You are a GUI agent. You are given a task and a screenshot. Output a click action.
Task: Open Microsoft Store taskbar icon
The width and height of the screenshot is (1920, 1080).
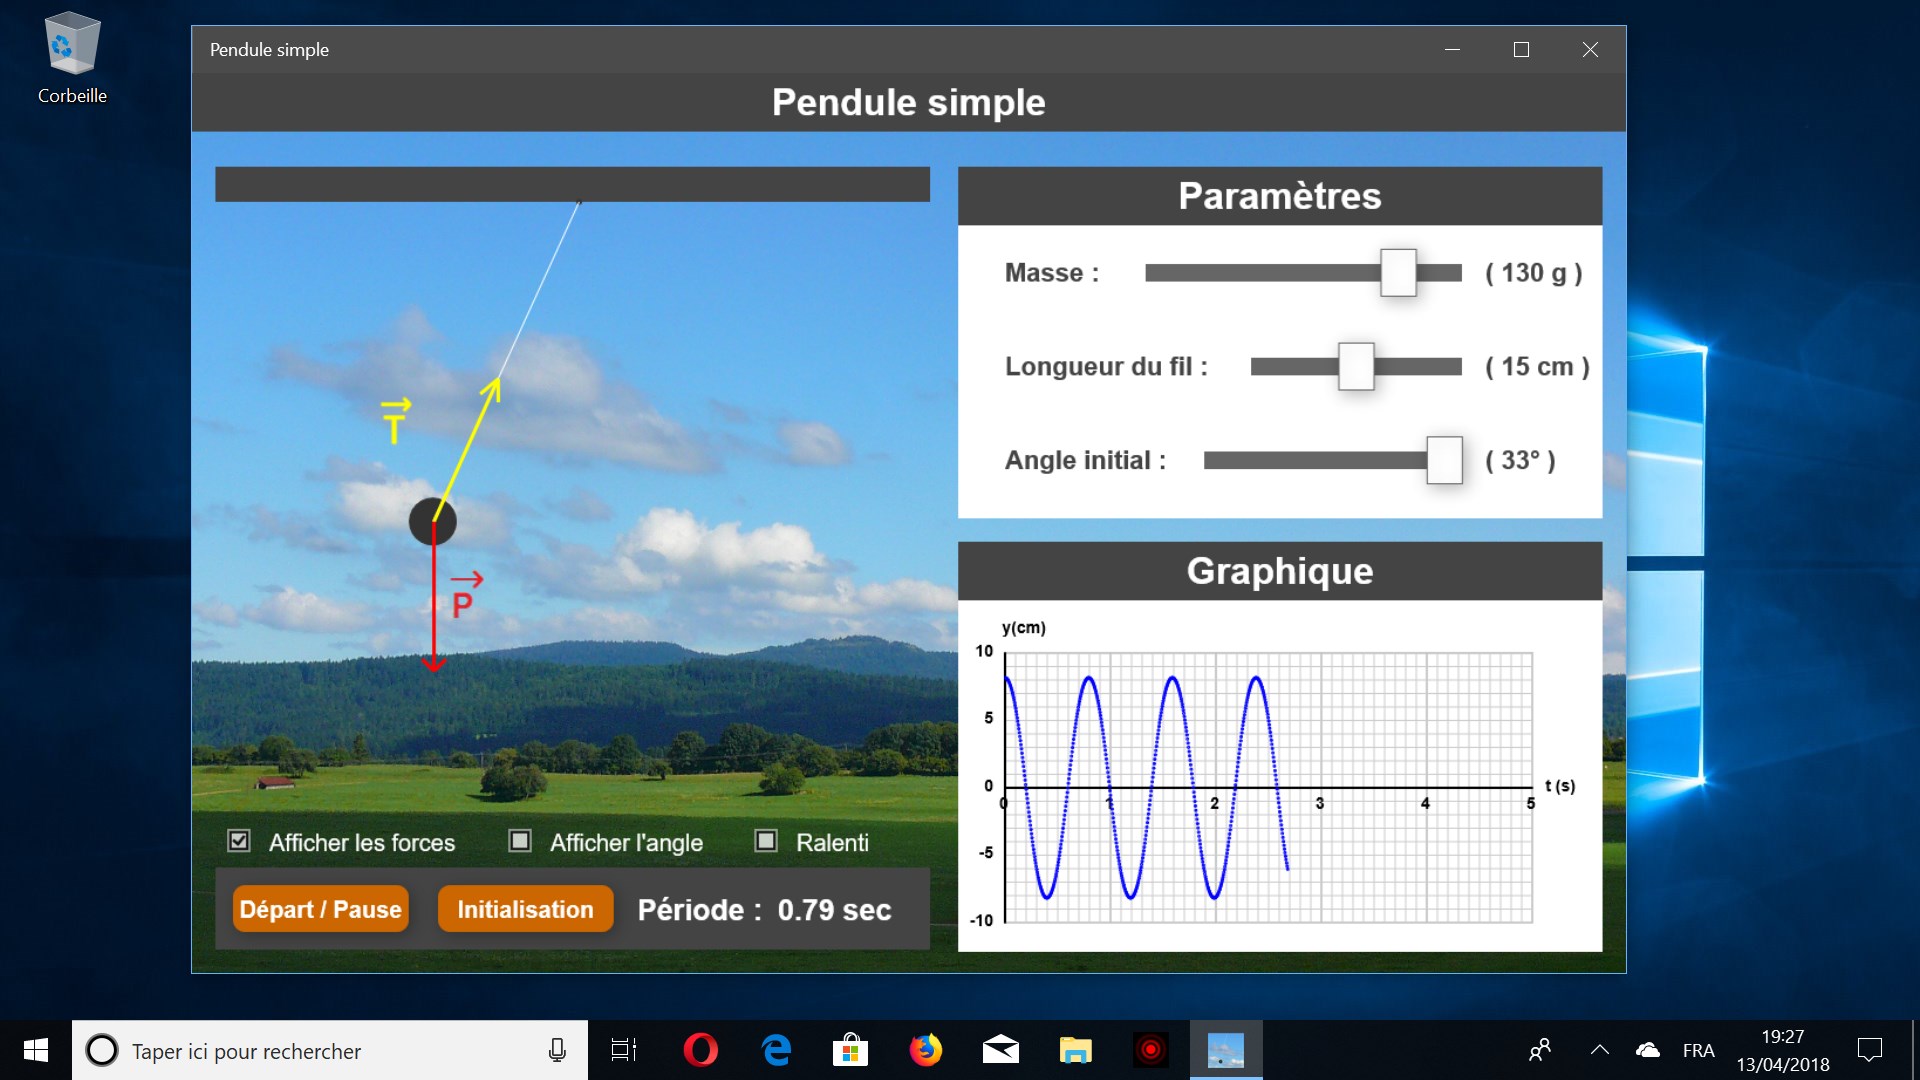pos(850,1050)
